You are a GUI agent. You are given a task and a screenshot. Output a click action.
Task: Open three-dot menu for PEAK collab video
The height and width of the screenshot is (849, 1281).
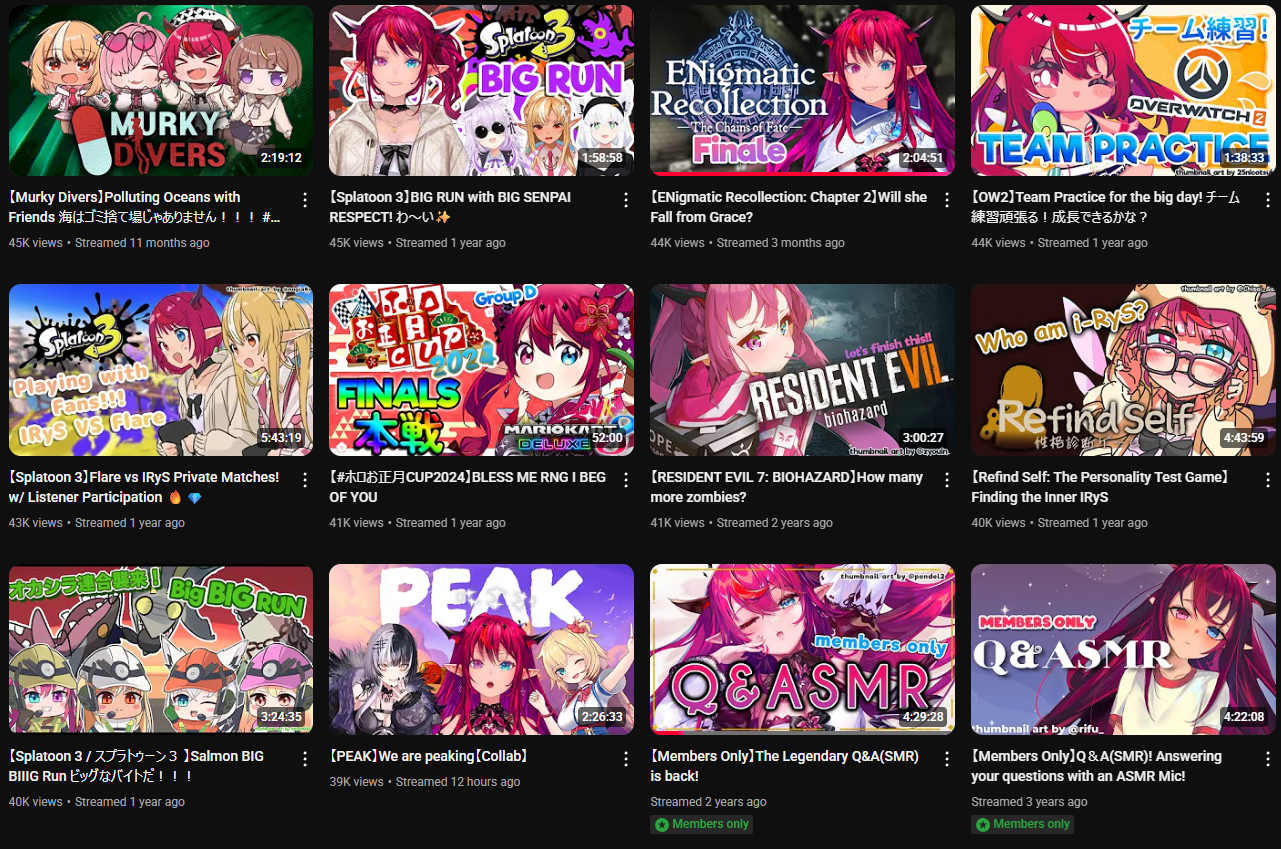pyautogui.click(x=626, y=759)
